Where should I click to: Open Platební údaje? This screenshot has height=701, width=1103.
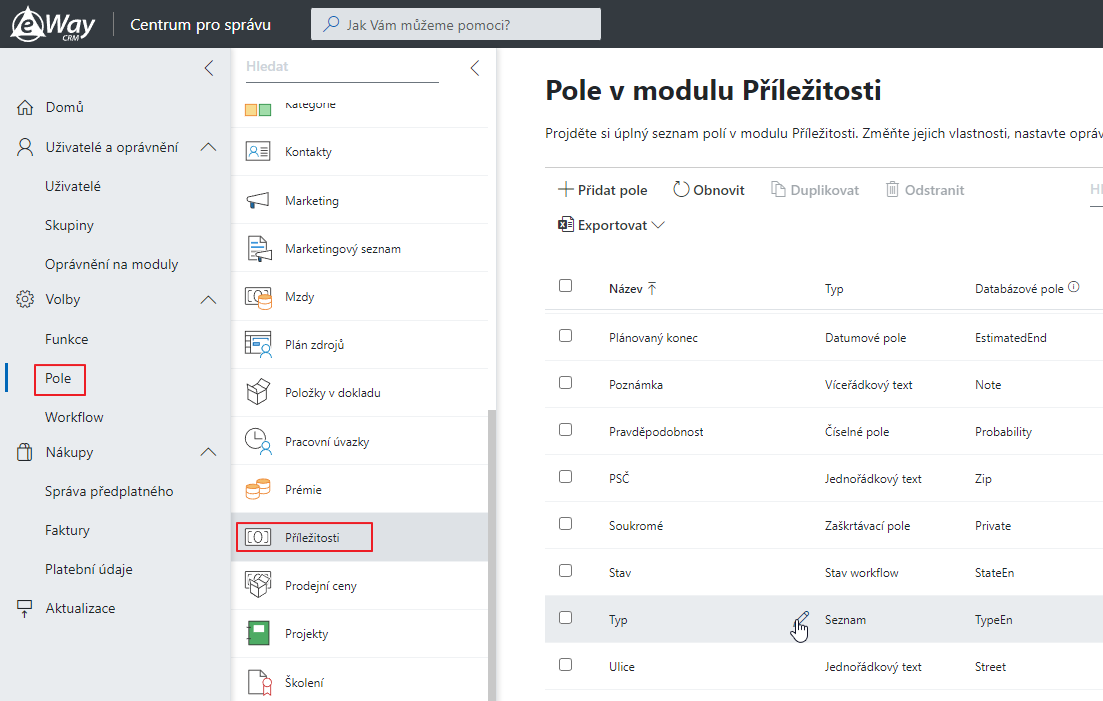(x=89, y=570)
